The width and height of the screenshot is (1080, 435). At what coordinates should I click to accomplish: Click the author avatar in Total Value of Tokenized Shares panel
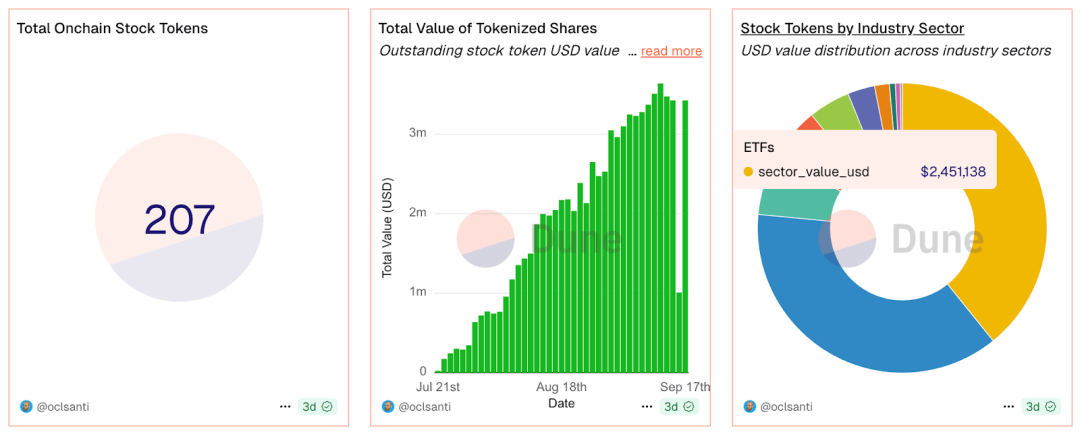(x=388, y=407)
